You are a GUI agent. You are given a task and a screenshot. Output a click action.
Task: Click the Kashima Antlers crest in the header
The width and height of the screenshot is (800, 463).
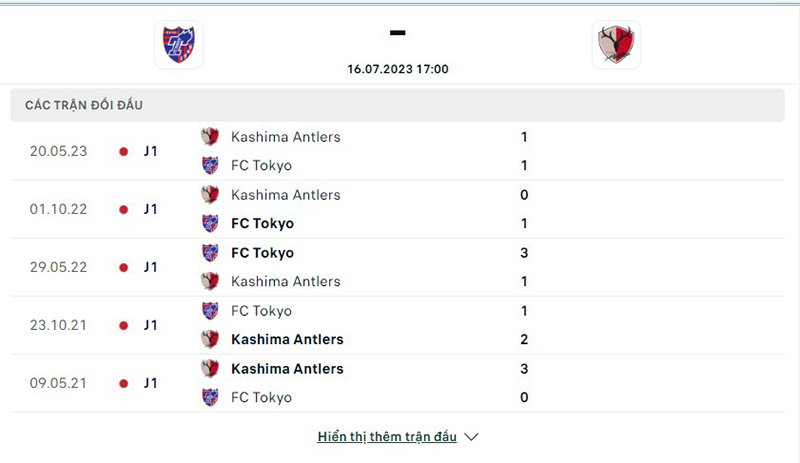pyautogui.click(x=616, y=45)
